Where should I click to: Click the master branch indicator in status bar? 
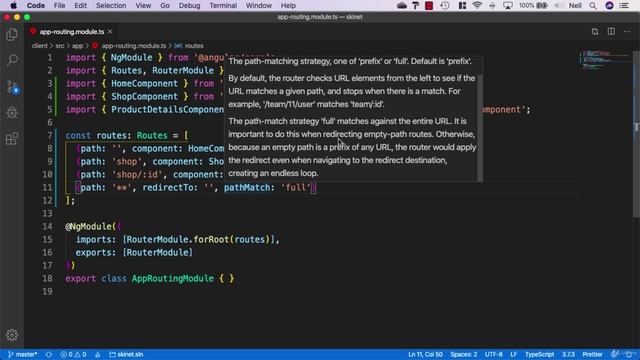point(22,354)
